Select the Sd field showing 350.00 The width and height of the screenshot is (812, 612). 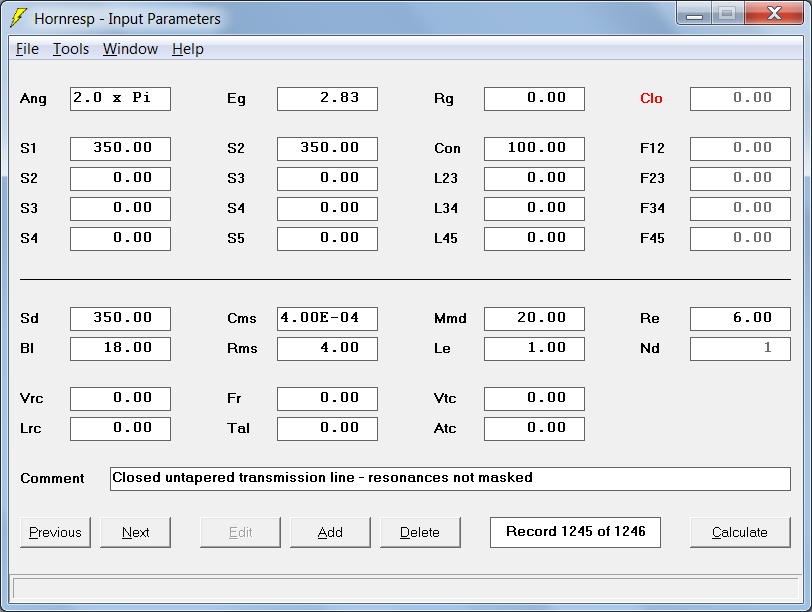(x=120, y=319)
